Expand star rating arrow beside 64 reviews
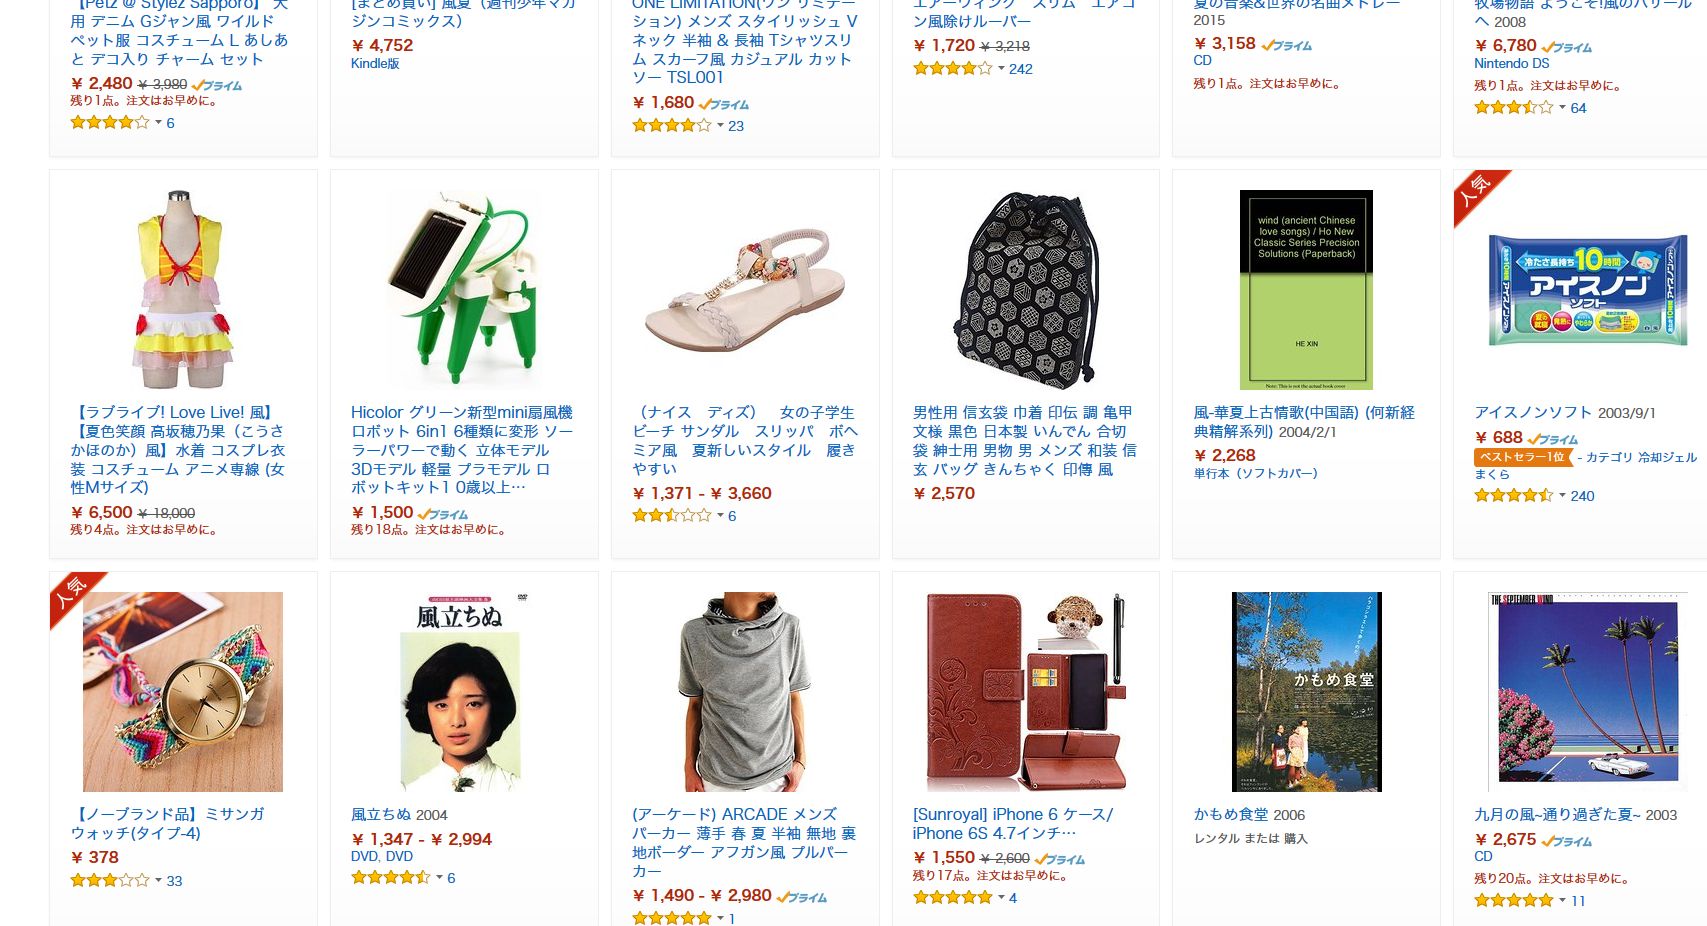 tap(1562, 108)
